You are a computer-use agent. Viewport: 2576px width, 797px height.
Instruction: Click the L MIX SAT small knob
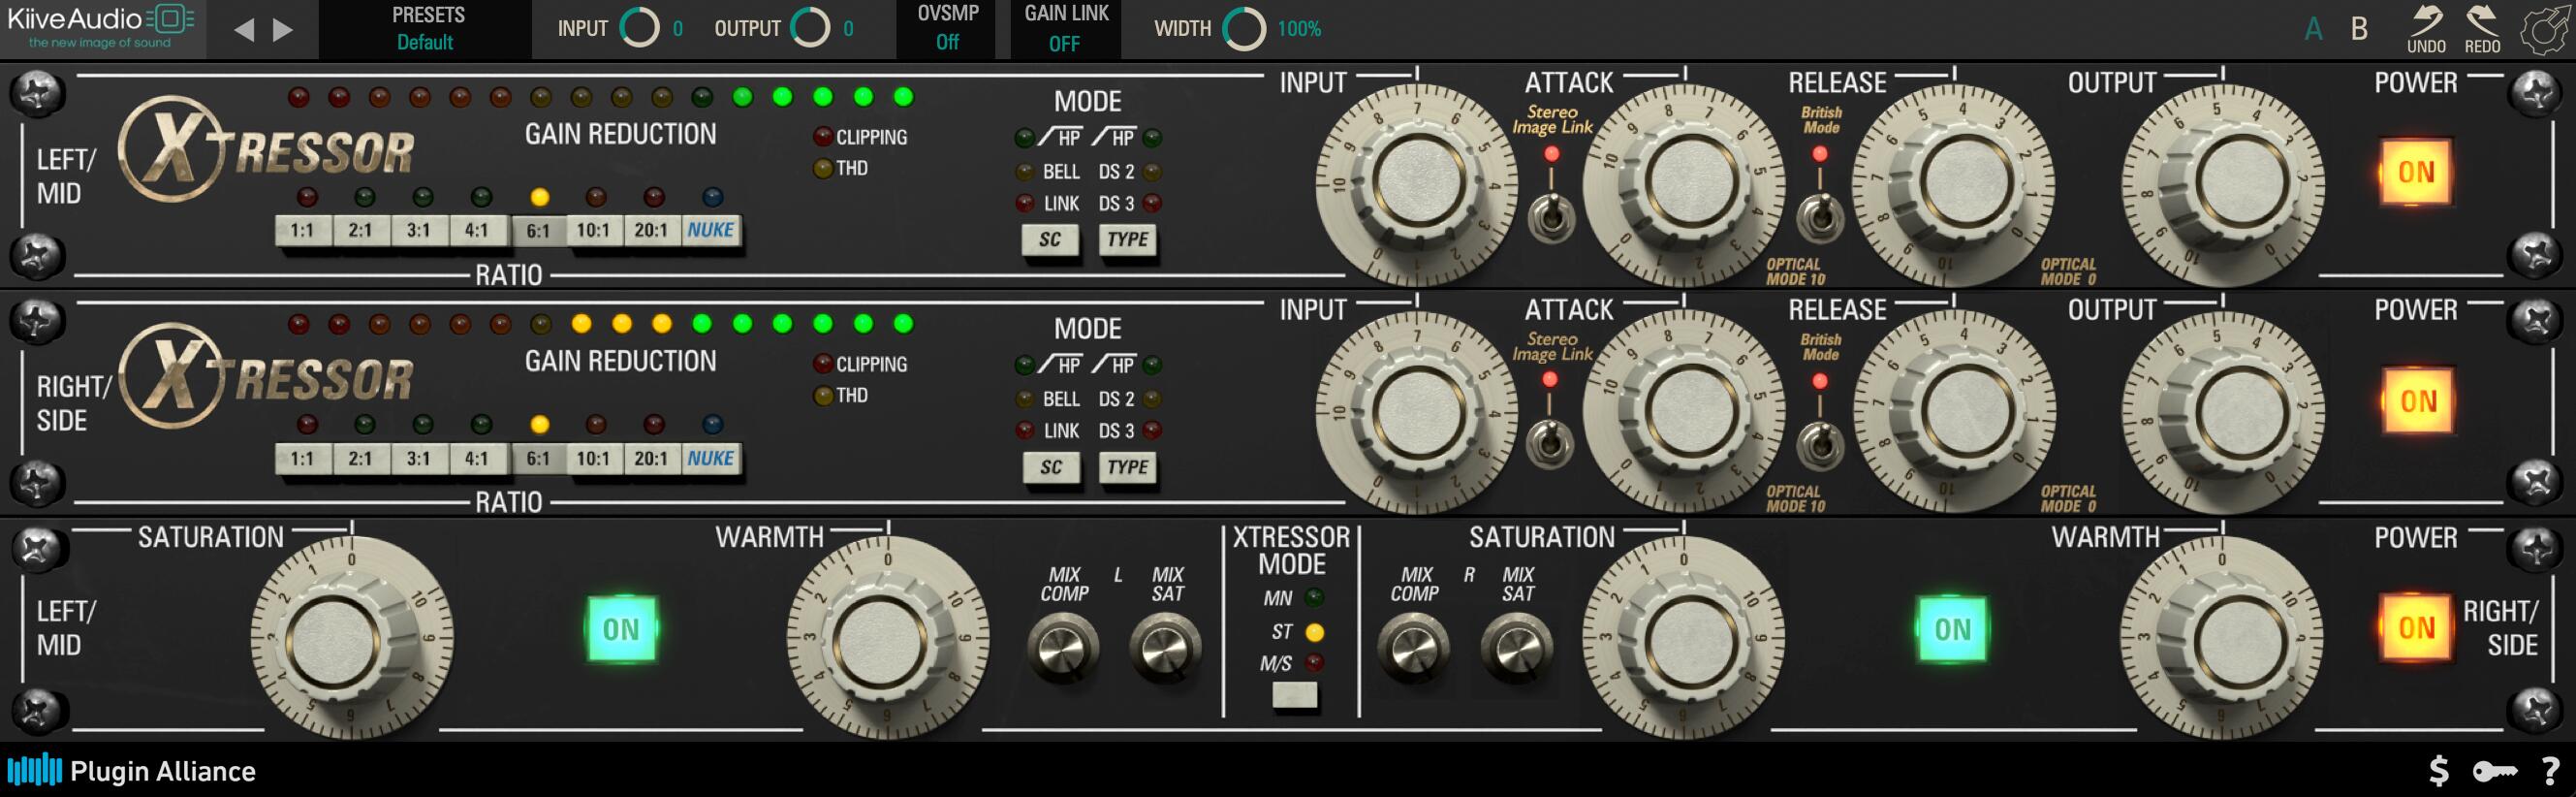click(x=1165, y=648)
